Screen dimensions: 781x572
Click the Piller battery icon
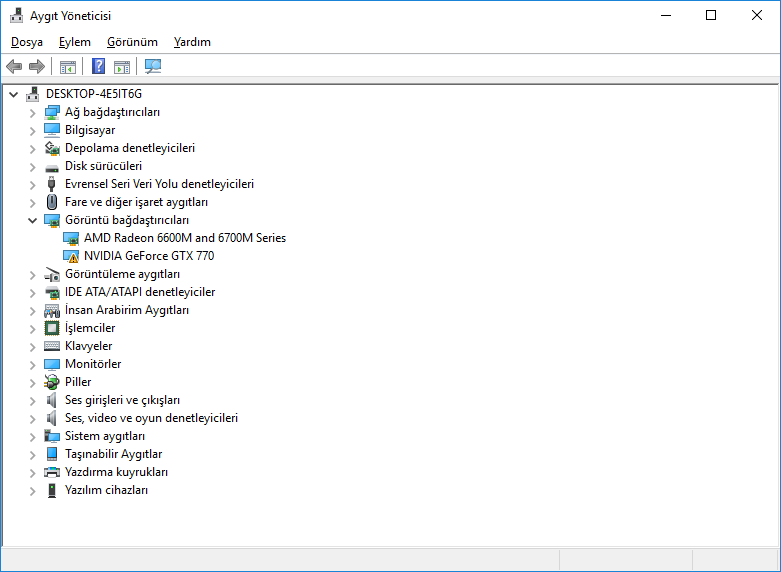(52, 382)
